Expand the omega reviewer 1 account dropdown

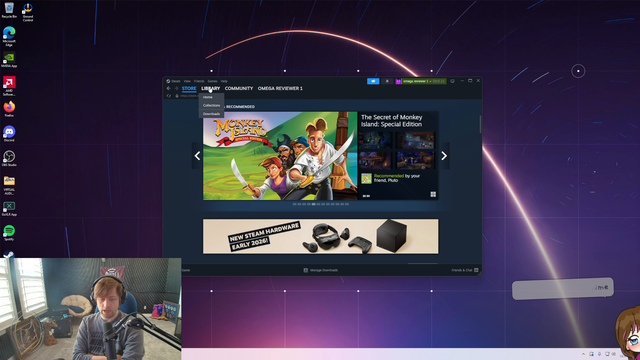coord(424,81)
